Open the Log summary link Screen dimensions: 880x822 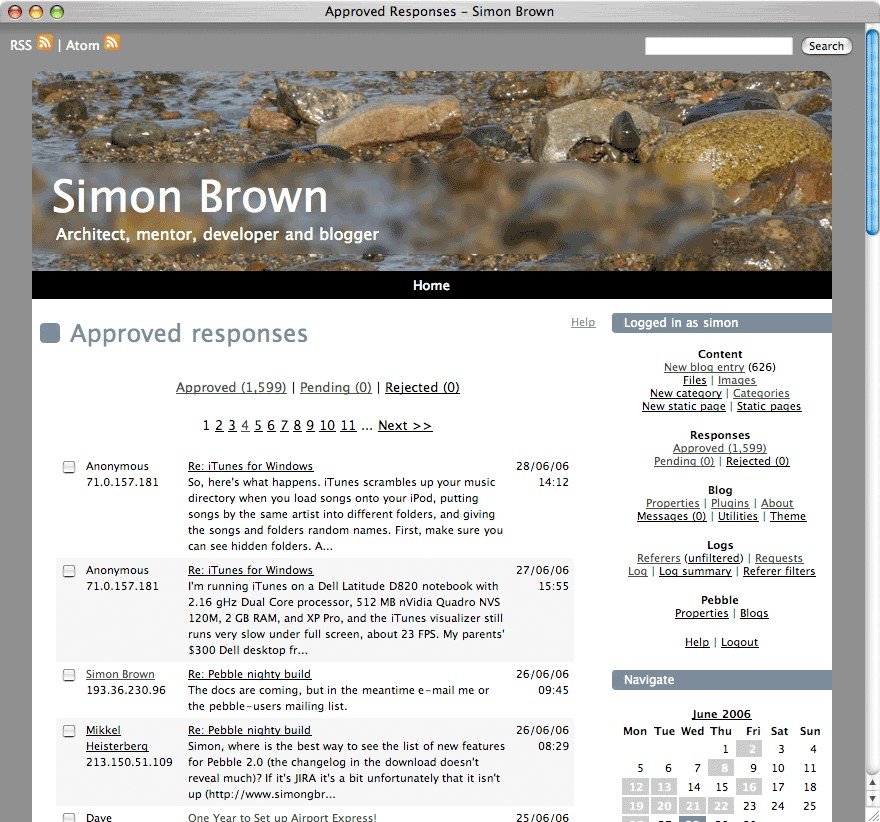pyautogui.click(x=695, y=571)
